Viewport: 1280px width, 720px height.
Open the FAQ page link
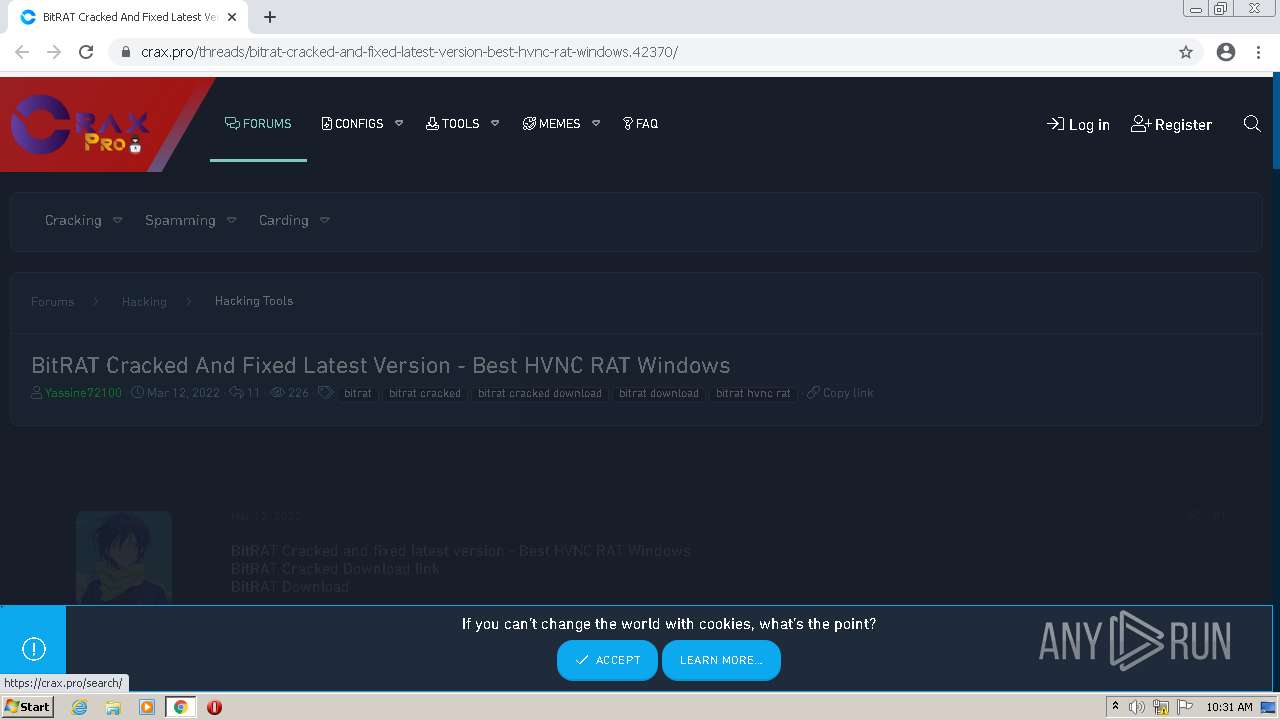(640, 124)
